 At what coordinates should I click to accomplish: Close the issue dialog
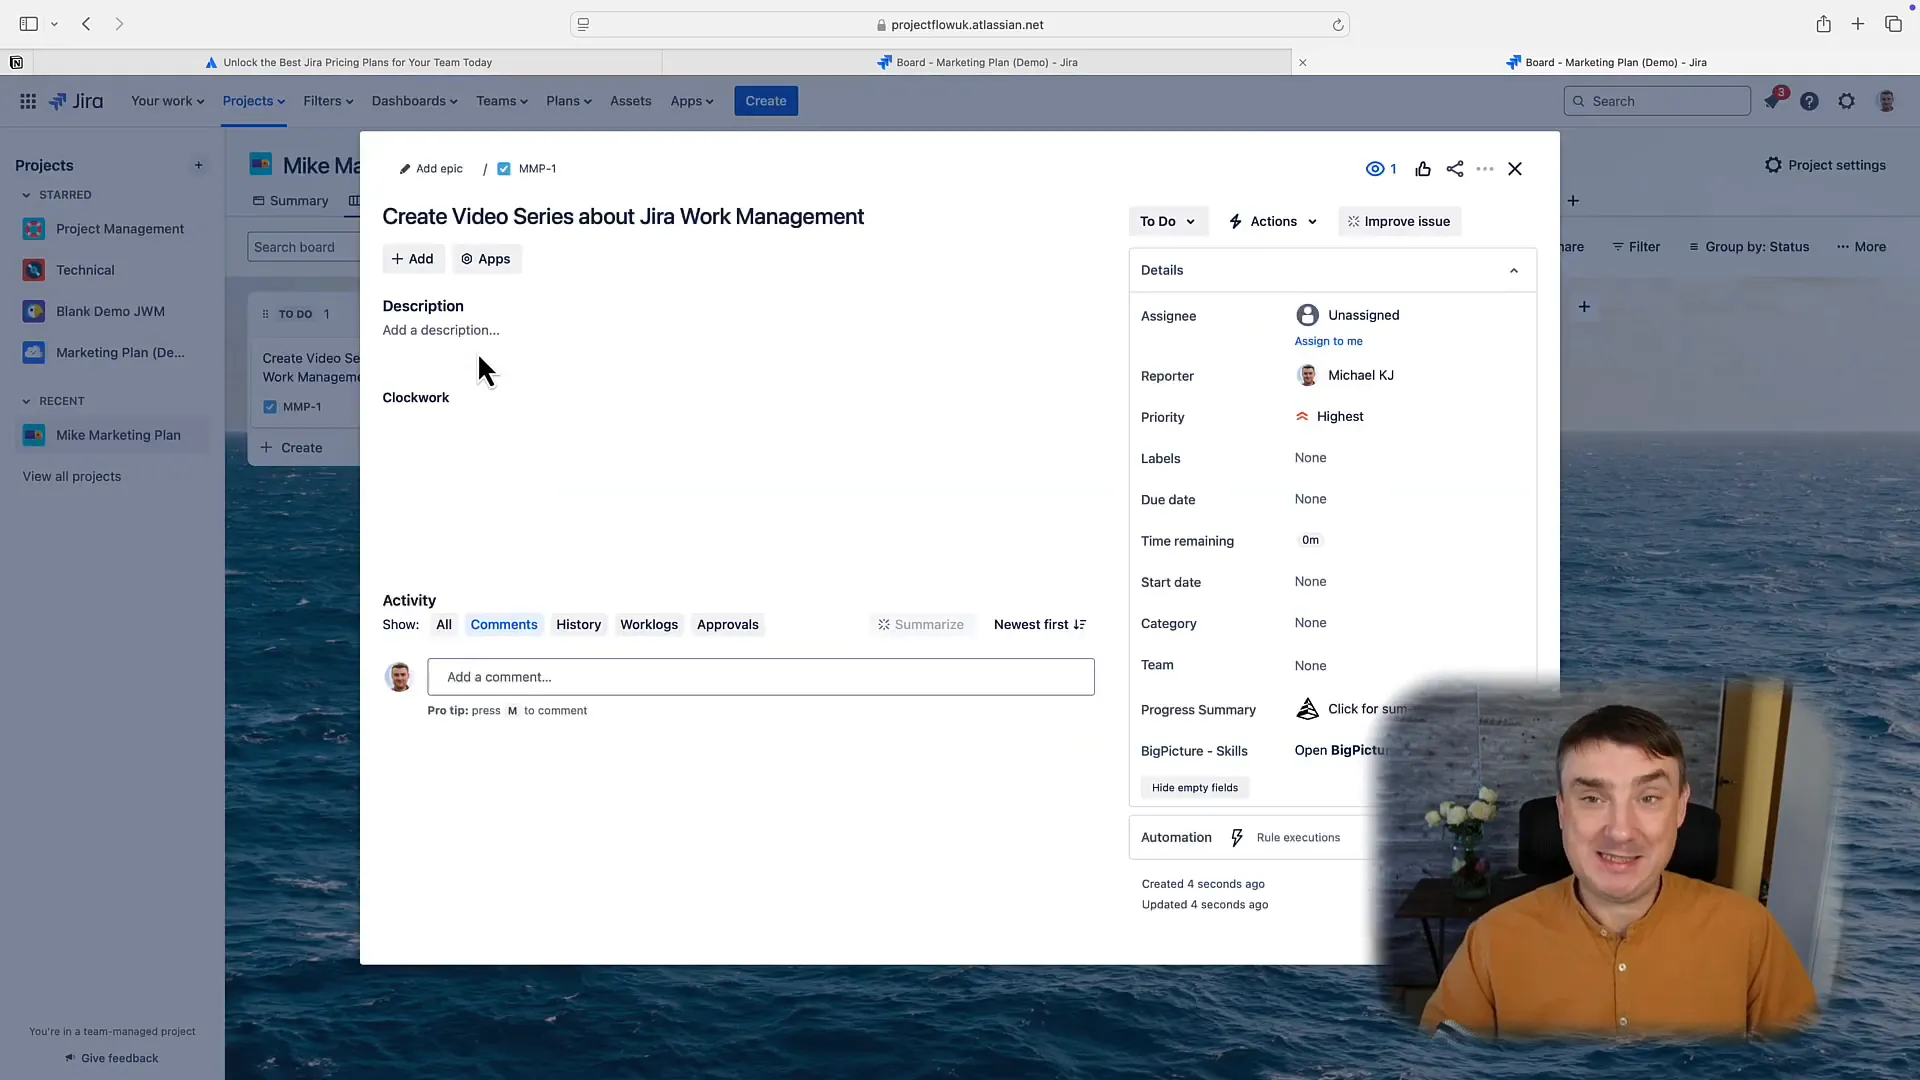coord(1515,169)
